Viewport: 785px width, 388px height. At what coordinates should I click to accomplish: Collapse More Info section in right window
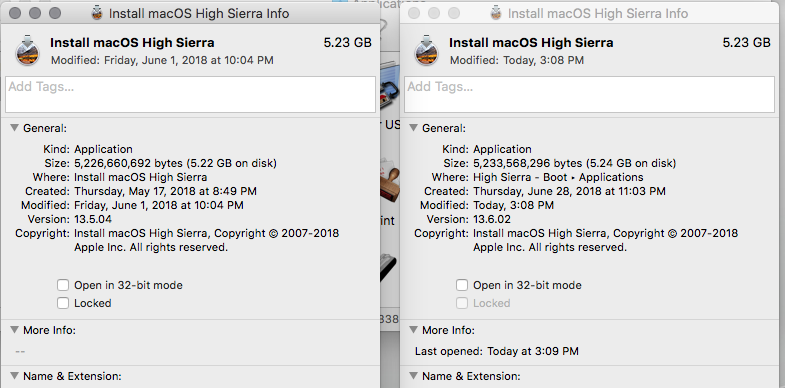click(413, 330)
